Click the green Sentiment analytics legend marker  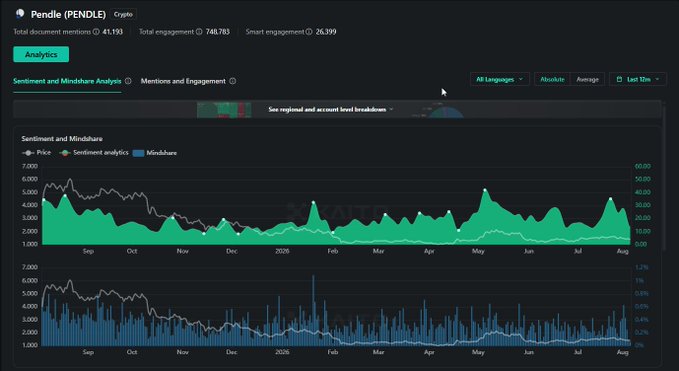tap(65, 153)
